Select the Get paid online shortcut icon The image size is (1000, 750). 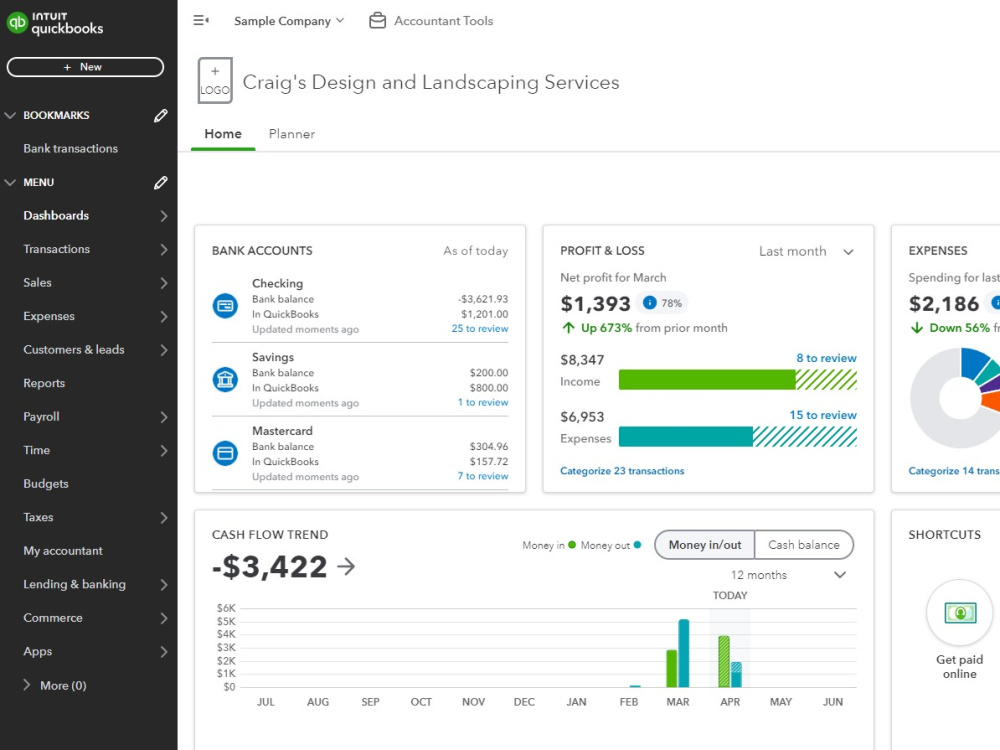coord(958,612)
